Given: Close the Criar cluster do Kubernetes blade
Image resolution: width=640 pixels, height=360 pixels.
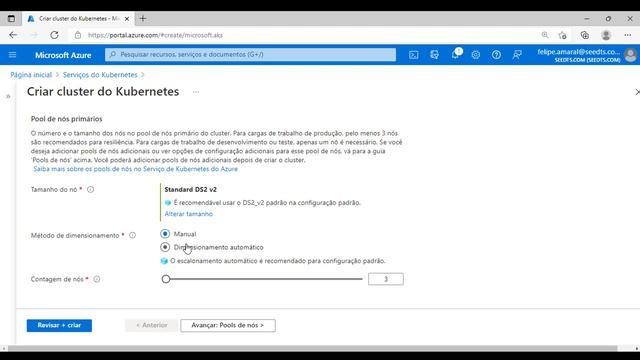Looking at the screenshot, I should point(637,92).
